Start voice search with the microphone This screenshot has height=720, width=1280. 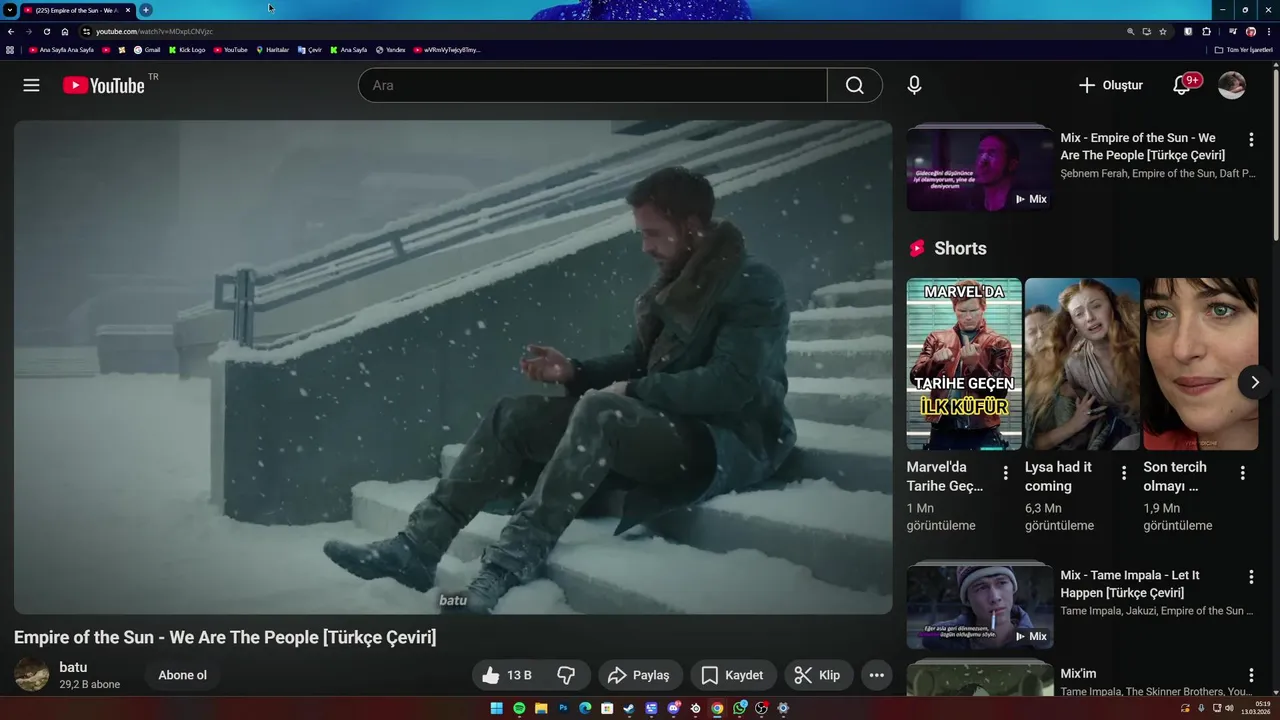coord(914,85)
